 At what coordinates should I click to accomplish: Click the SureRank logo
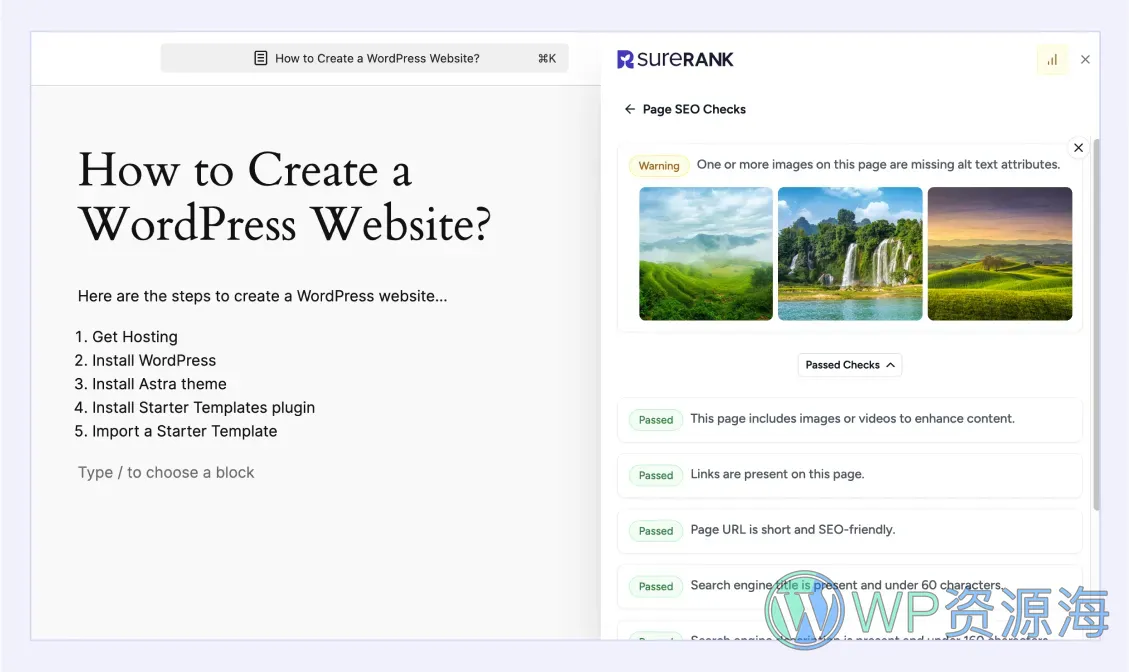pos(675,59)
